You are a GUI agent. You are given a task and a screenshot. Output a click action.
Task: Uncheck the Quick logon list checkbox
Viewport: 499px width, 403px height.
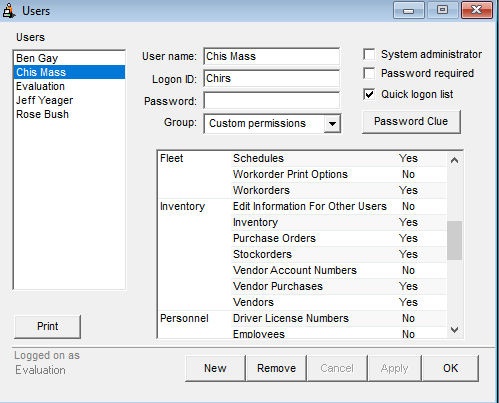point(369,94)
